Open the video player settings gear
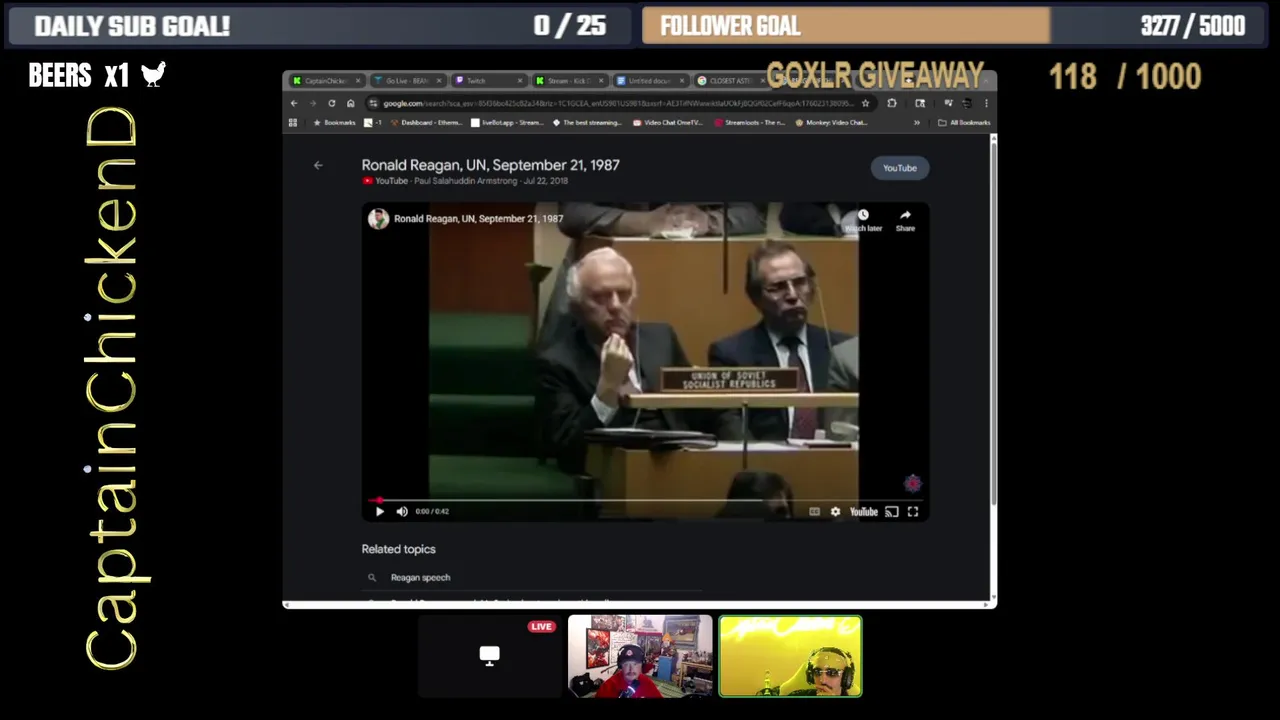 pyautogui.click(x=836, y=511)
